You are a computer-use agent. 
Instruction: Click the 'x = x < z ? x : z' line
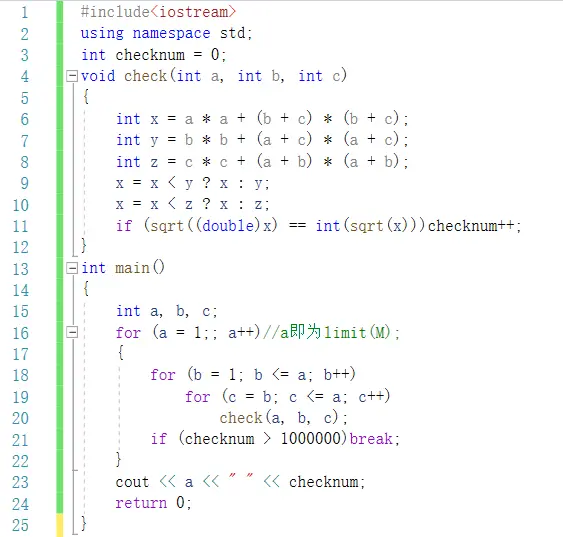coord(192,204)
